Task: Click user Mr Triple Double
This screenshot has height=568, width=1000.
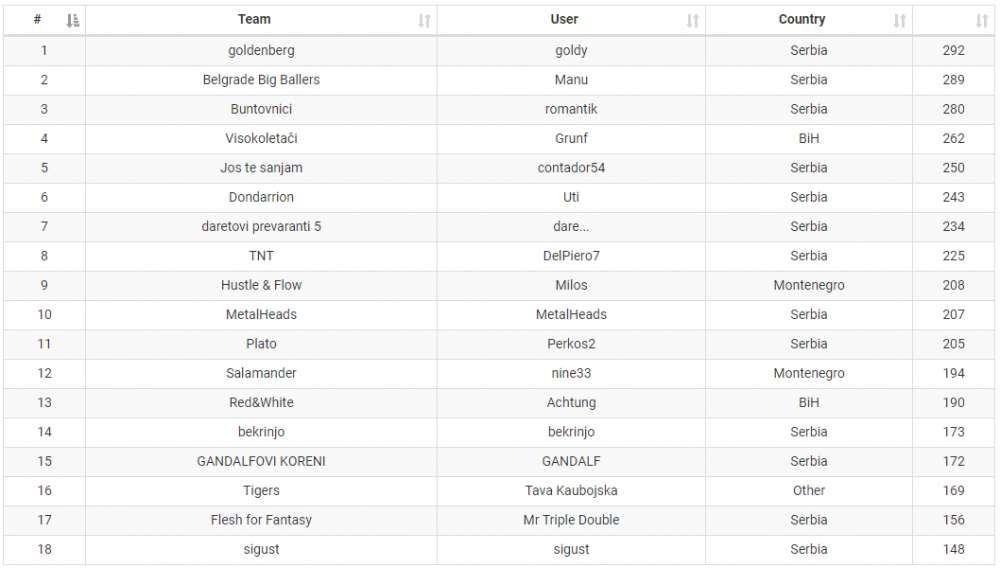Action: pyautogui.click(x=571, y=520)
